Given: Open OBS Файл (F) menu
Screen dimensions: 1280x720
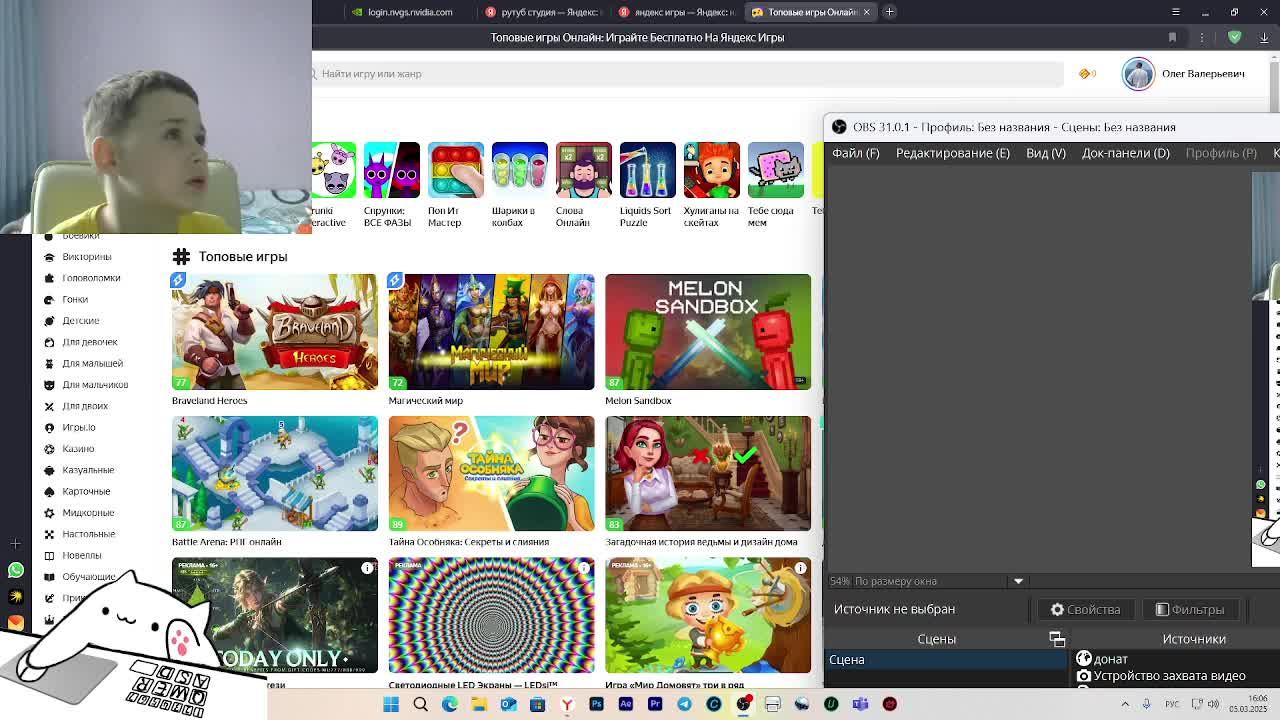Looking at the screenshot, I should (856, 153).
